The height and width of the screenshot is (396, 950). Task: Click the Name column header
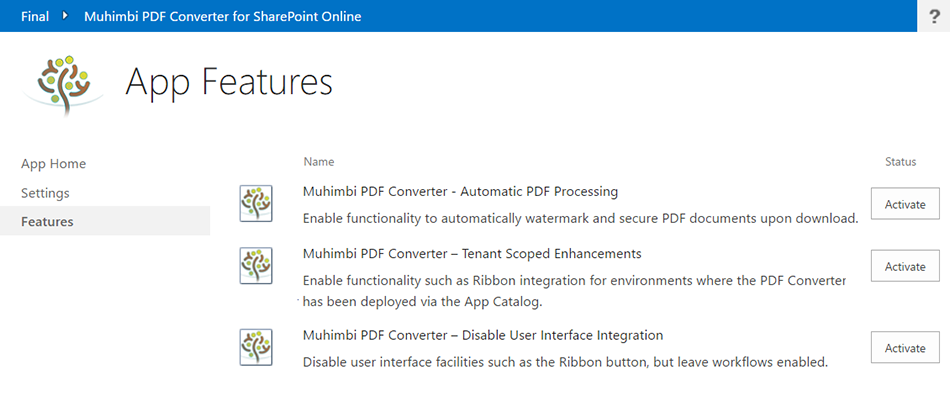pyautogui.click(x=319, y=162)
